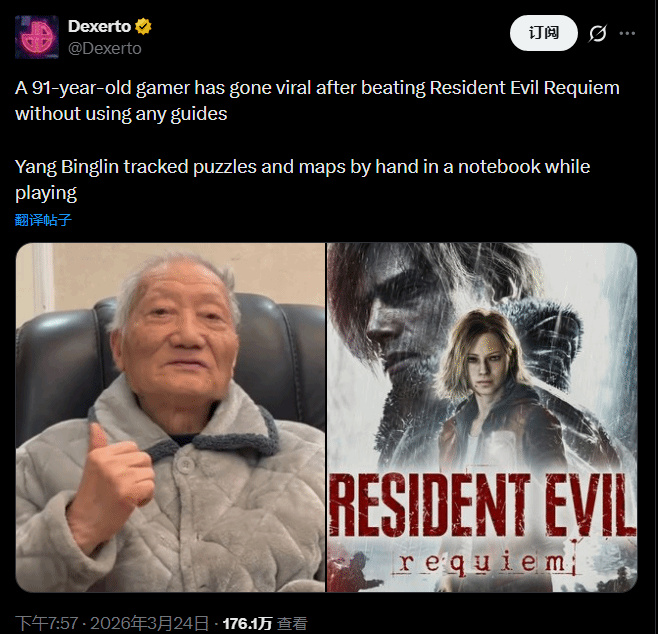The width and height of the screenshot is (658, 634).
Task: Click the red RESIDENT EVIL title on poster
Action: 482,505
